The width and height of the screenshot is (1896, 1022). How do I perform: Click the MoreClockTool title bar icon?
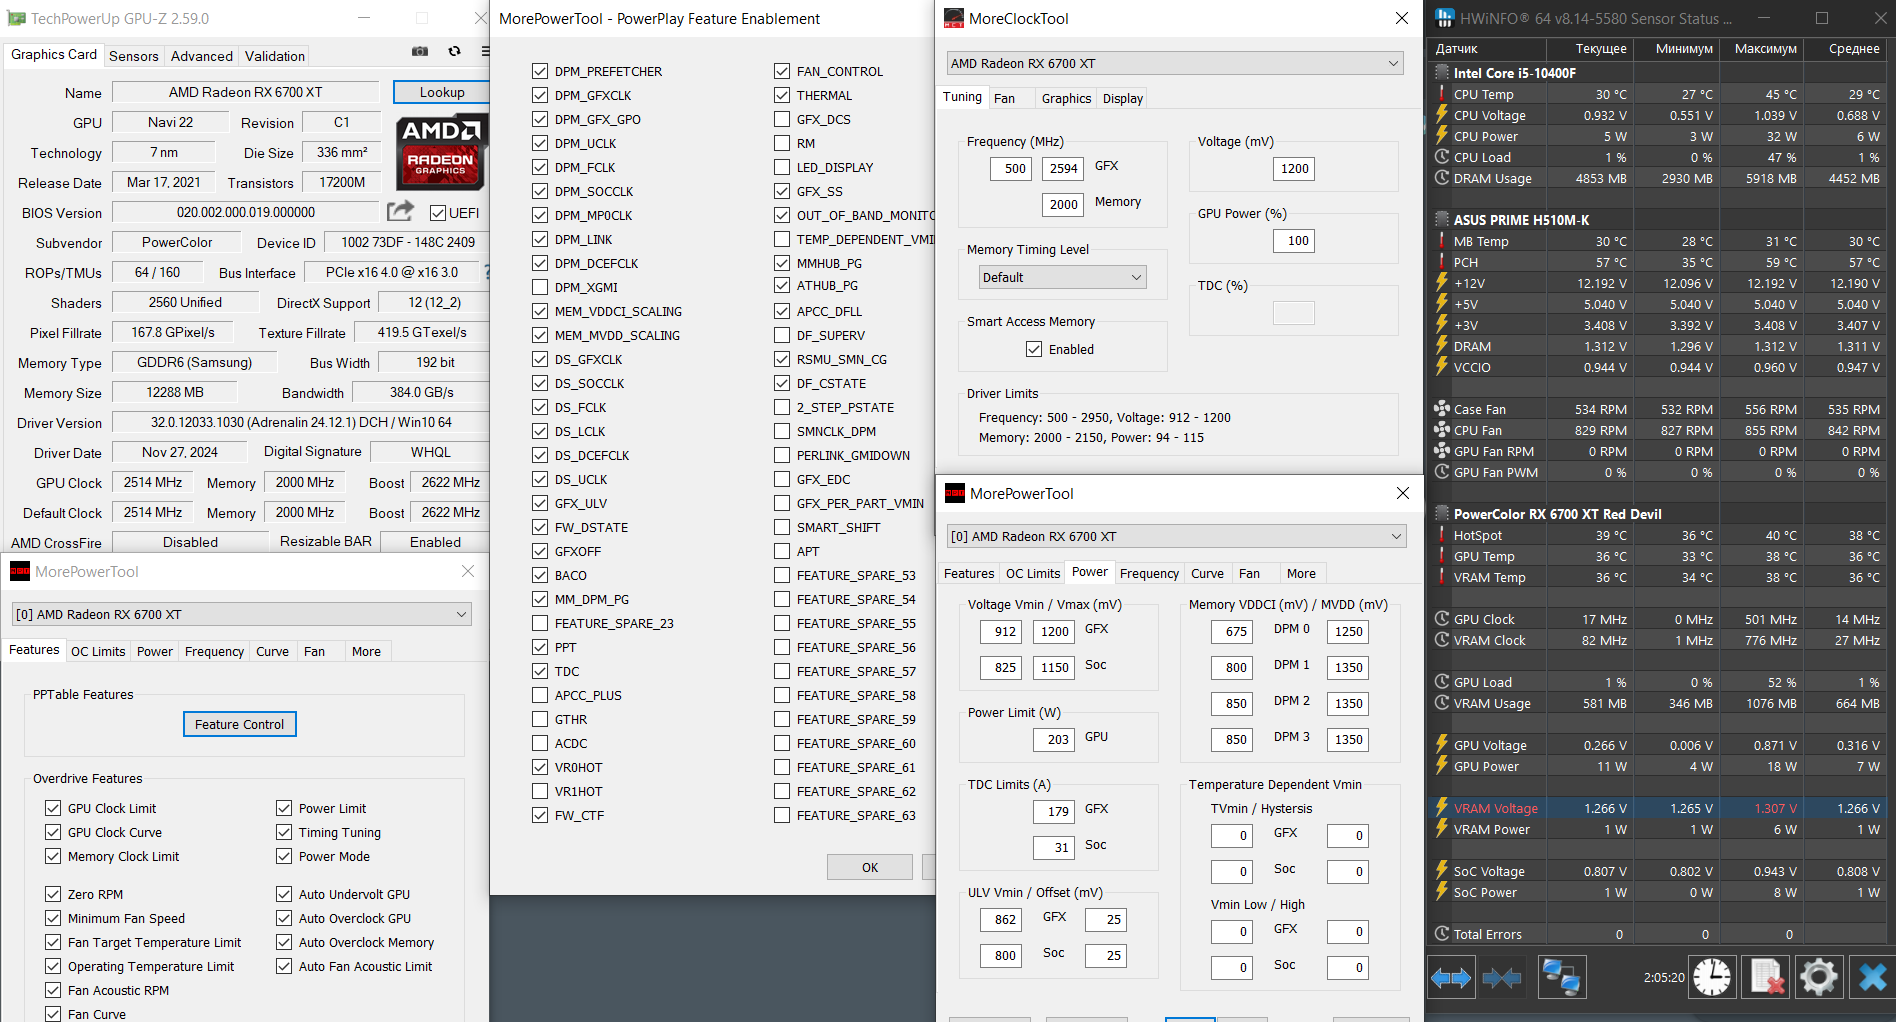pos(954,19)
